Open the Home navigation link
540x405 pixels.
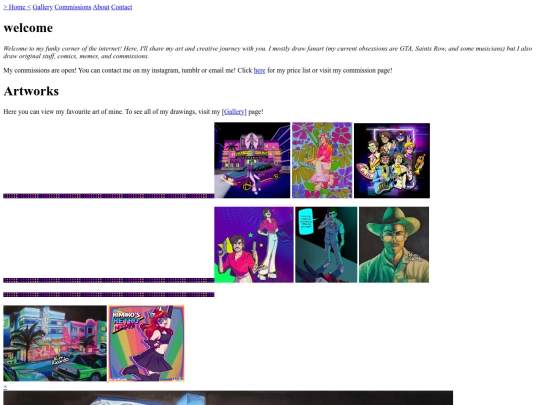[x=17, y=7]
